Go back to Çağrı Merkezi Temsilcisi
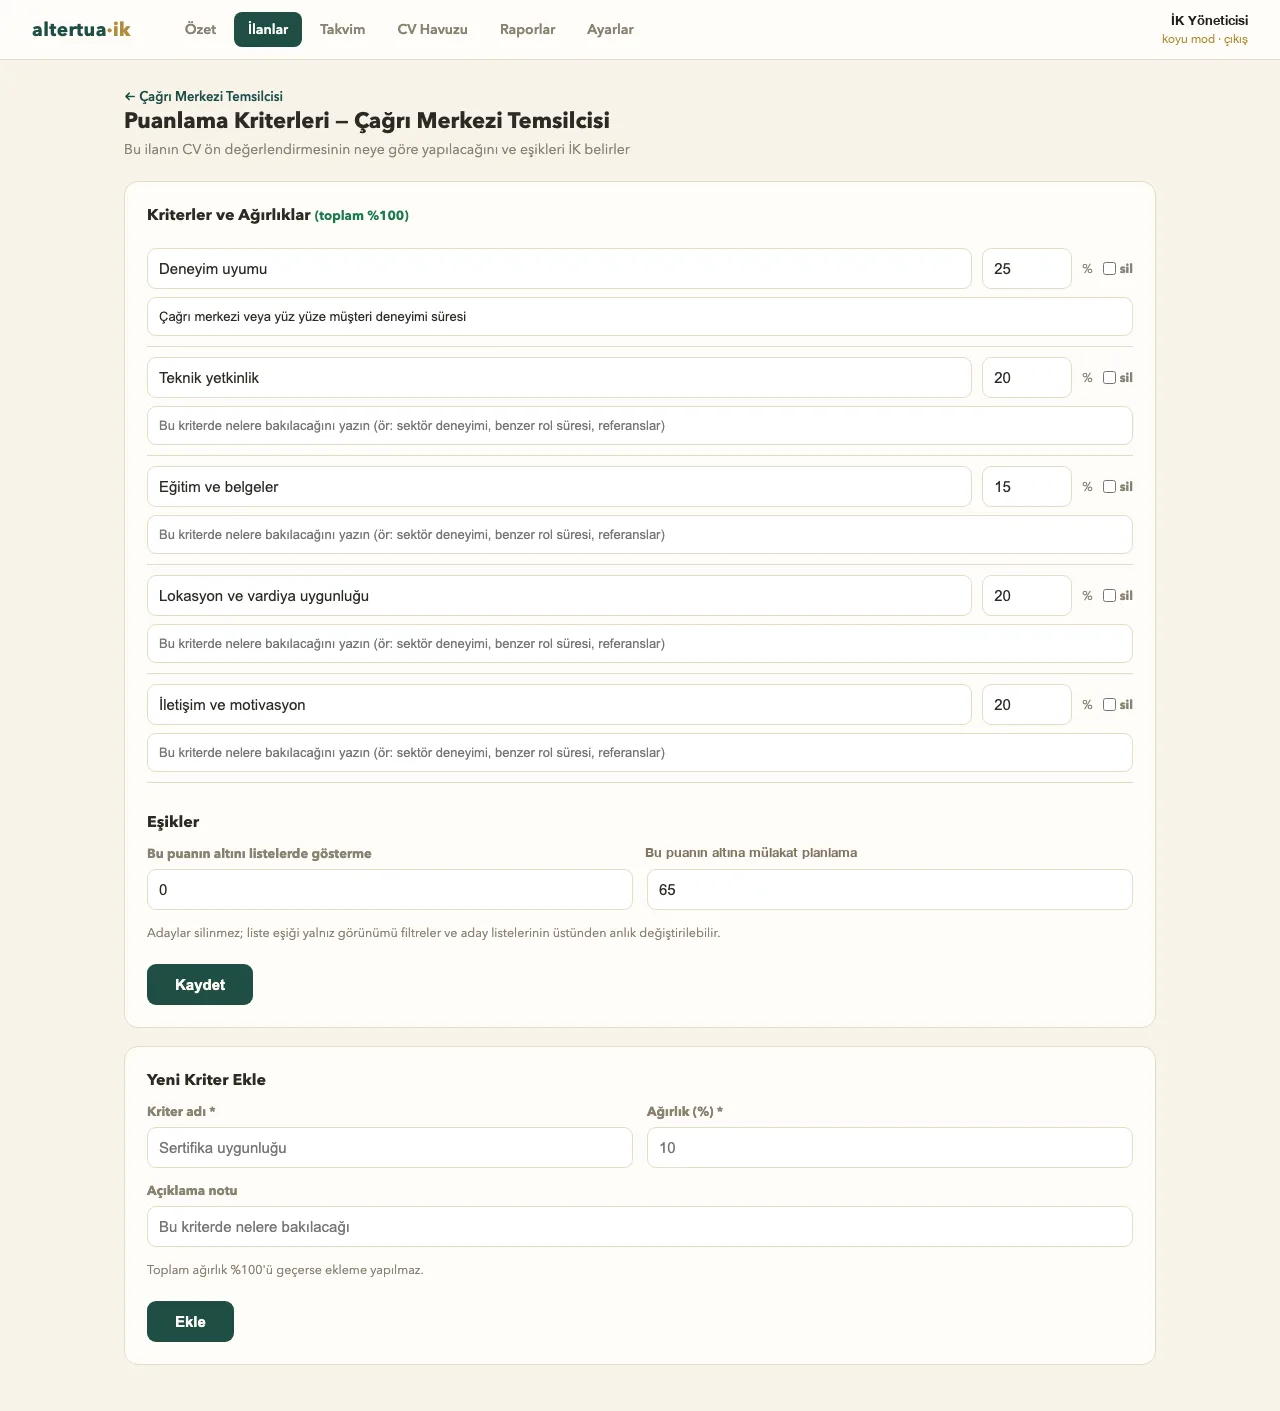This screenshot has height=1411, width=1280. point(203,96)
